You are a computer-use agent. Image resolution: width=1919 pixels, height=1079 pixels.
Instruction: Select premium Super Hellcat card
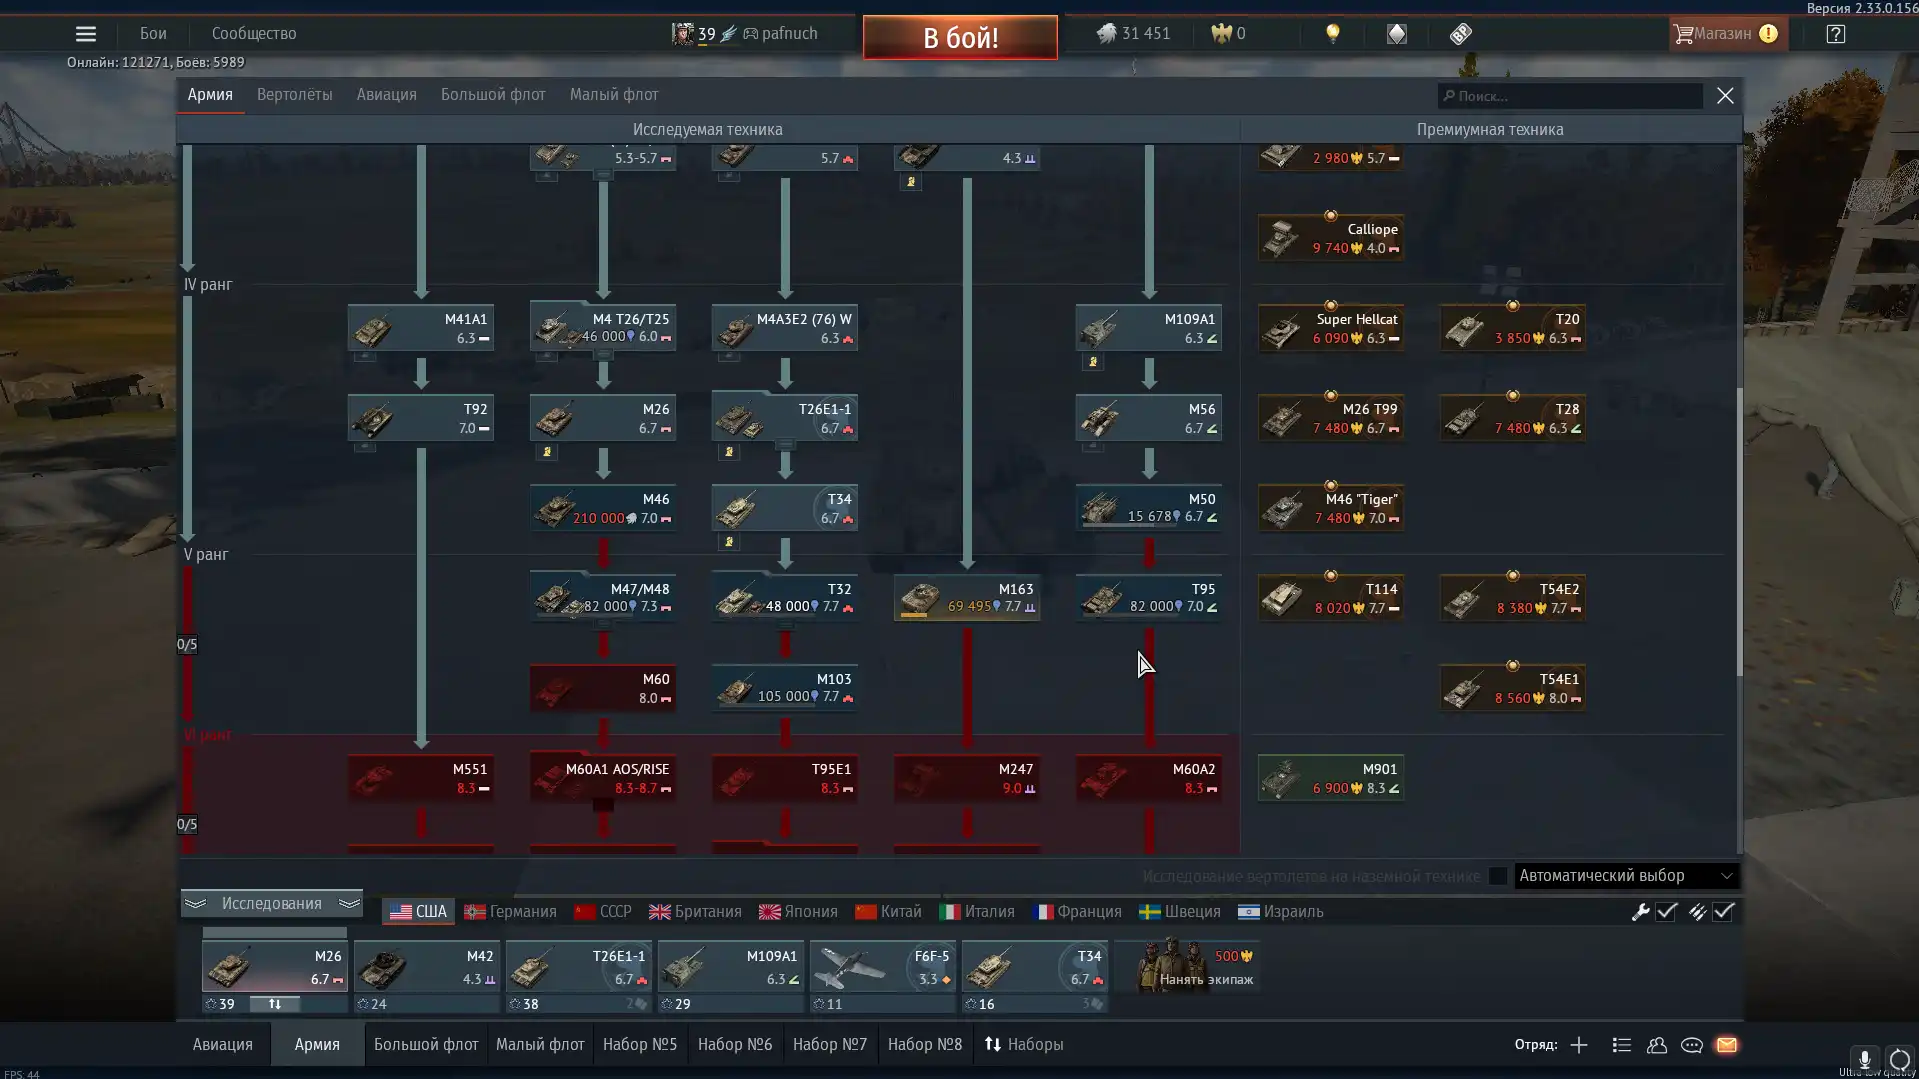[x=1331, y=328]
